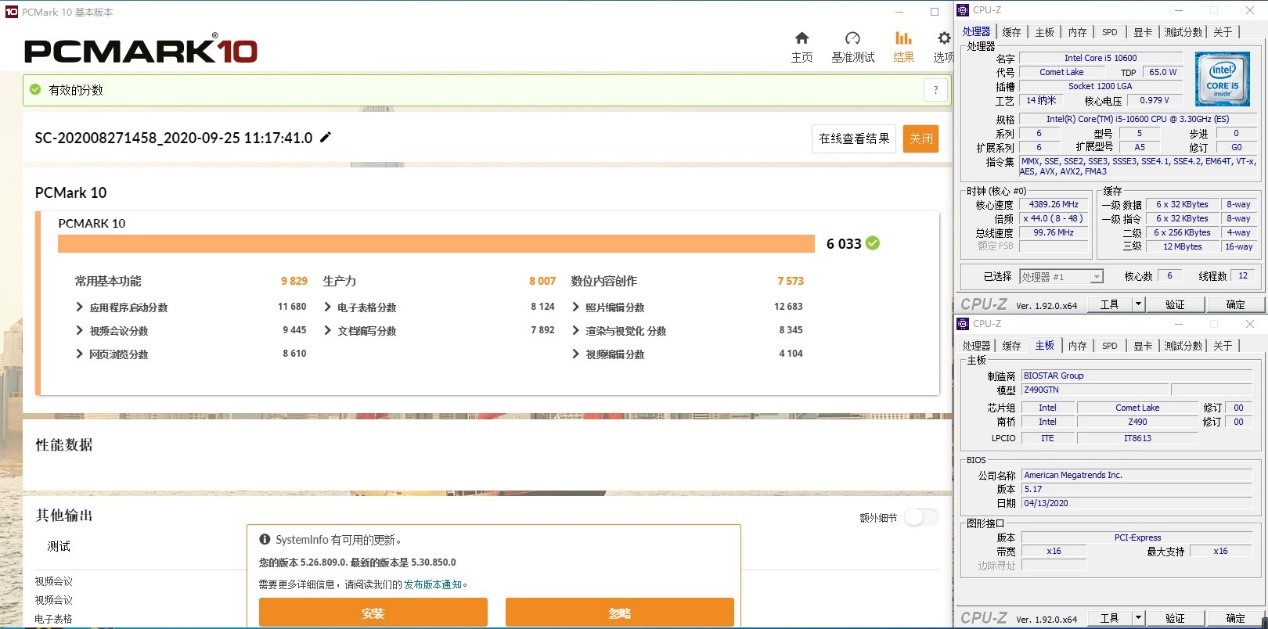The width and height of the screenshot is (1268, 629).
Task: Expand the 渲染与视觉化分数 row
Action: pos(576,331)
